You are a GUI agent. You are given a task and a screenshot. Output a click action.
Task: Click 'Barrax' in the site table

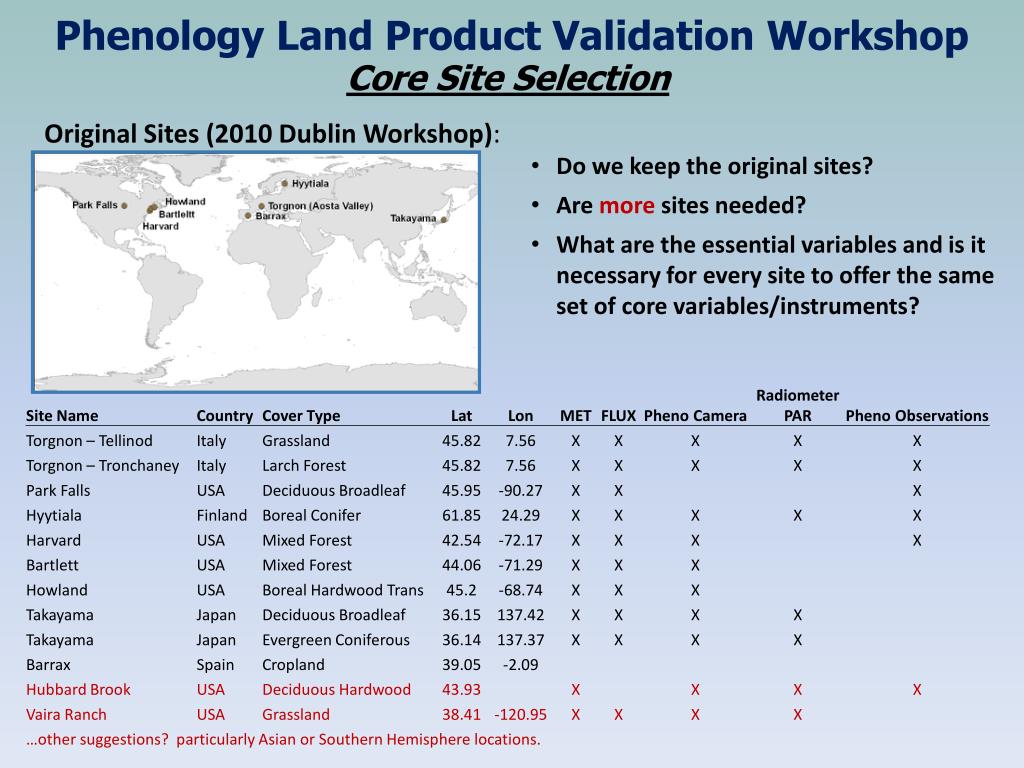pyautogui.click(x=48, y=665)
